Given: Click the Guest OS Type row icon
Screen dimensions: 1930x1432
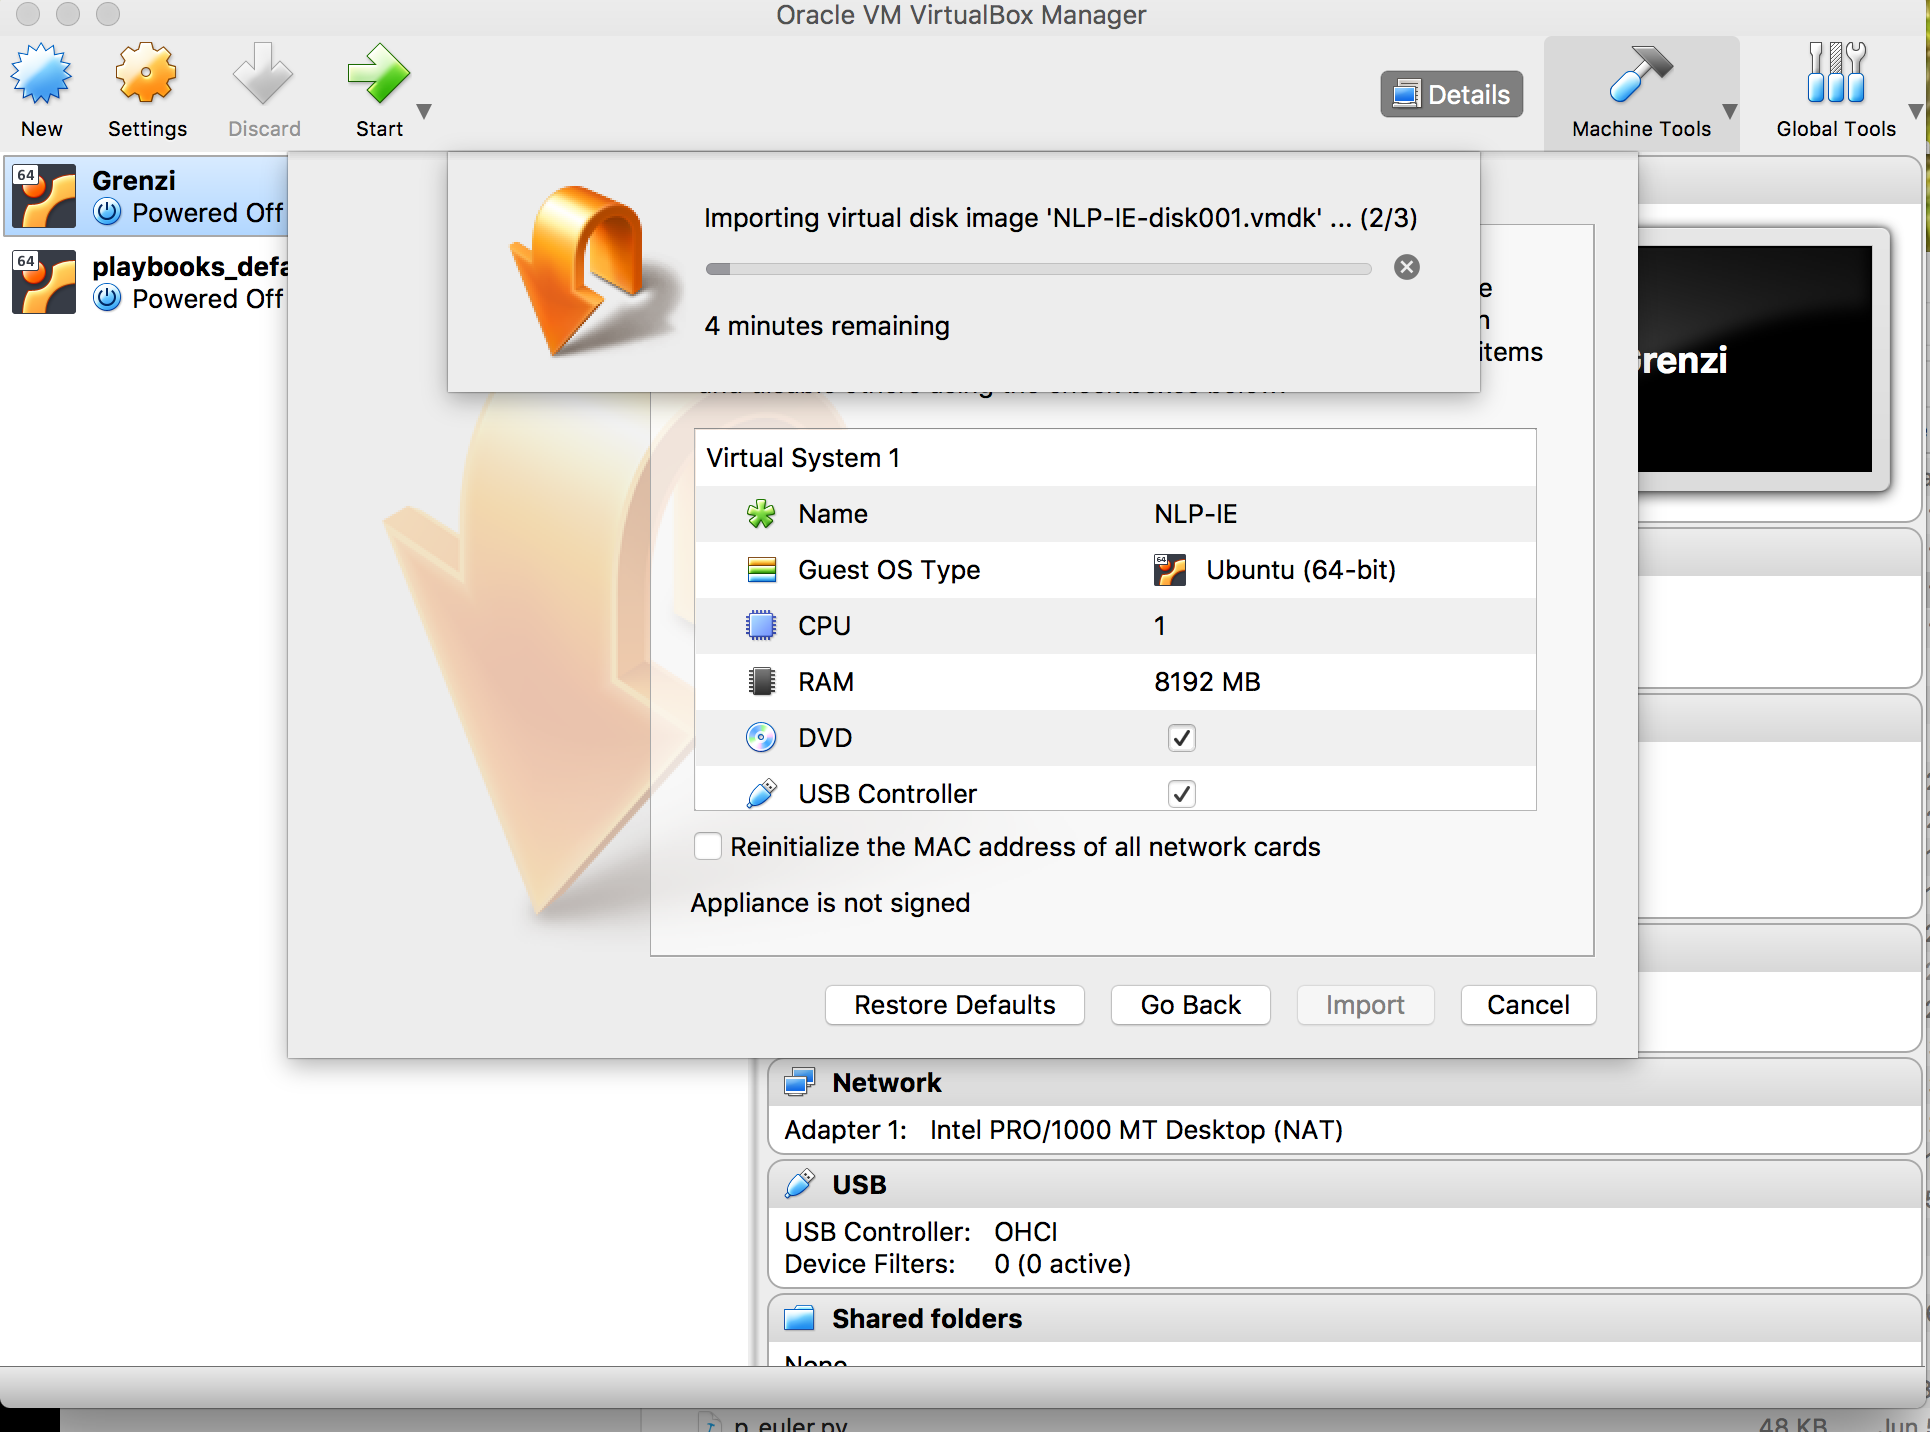Looking at the screenshot, I should pos(761,570).
